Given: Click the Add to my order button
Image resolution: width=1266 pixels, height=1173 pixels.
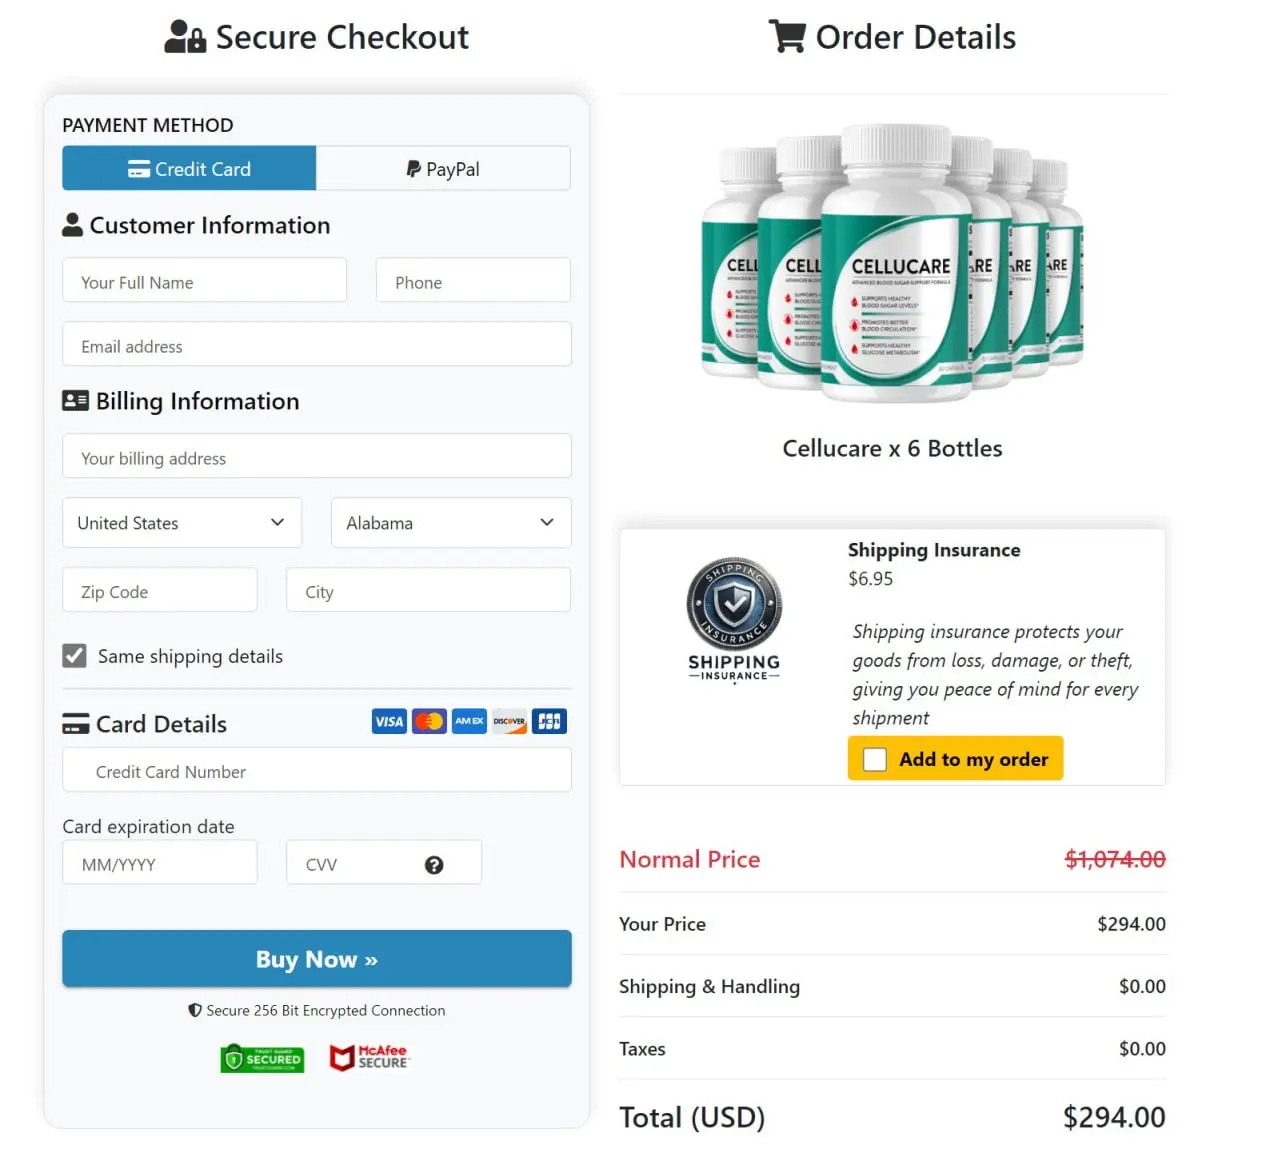Looking at the screenshot, I should [954, 758].
